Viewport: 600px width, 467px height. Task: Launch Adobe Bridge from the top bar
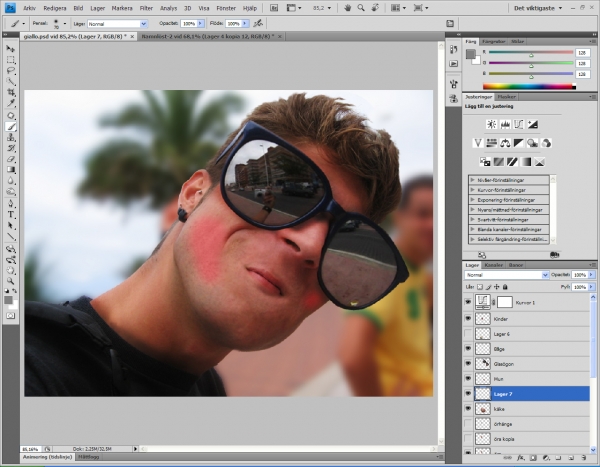tap(274, 8)
